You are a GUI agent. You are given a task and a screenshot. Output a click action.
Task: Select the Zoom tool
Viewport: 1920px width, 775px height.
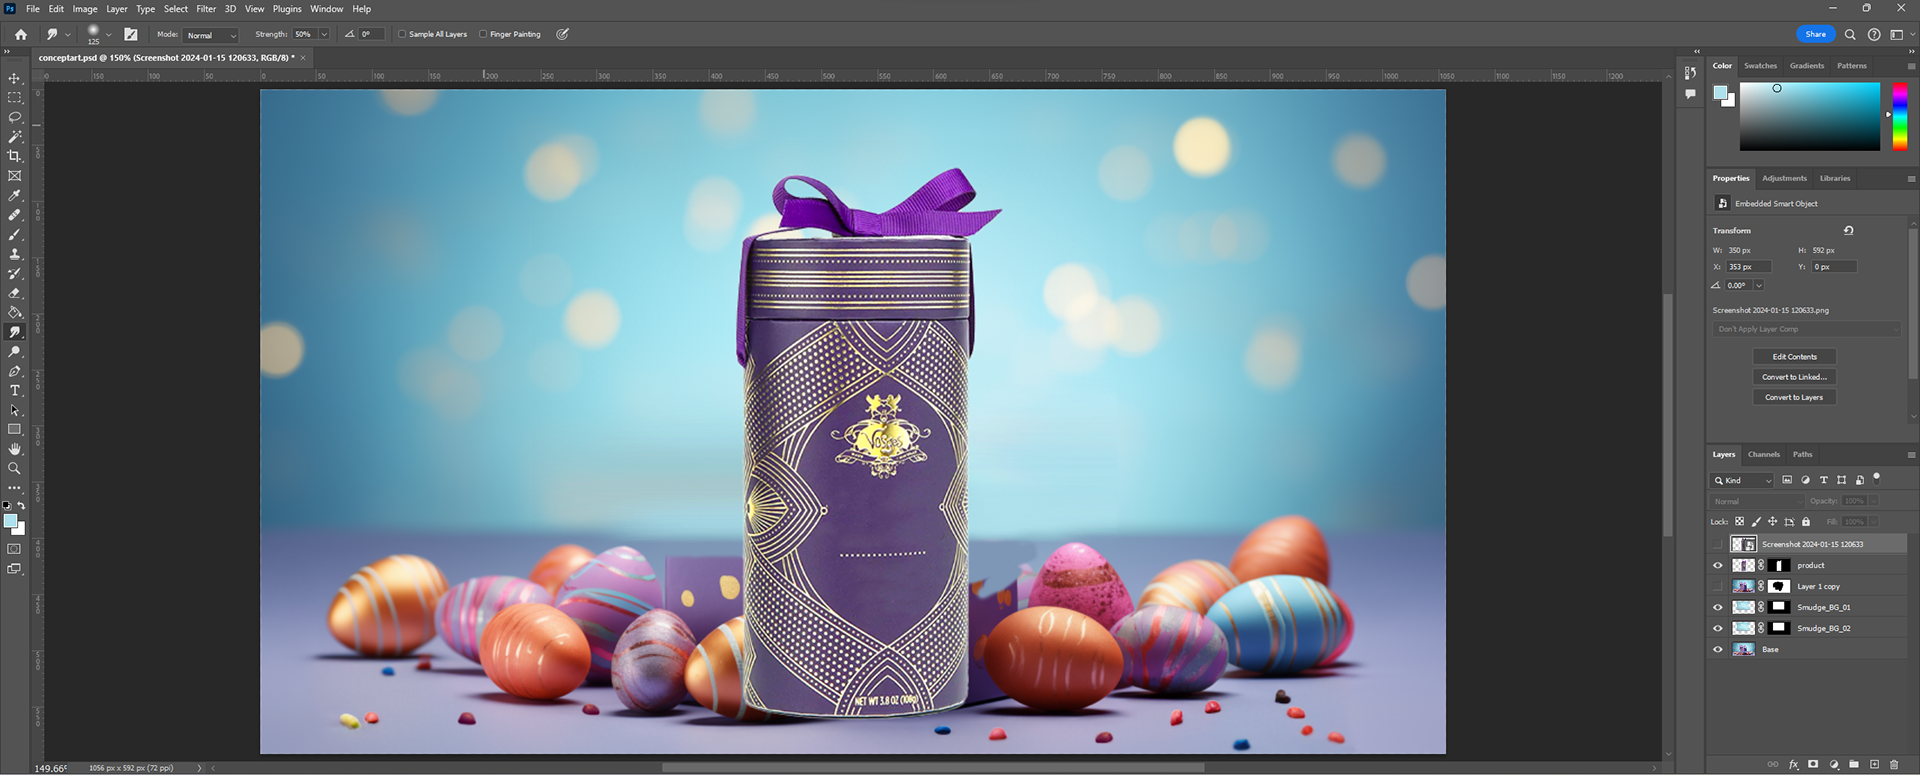[x=14, y=469]
